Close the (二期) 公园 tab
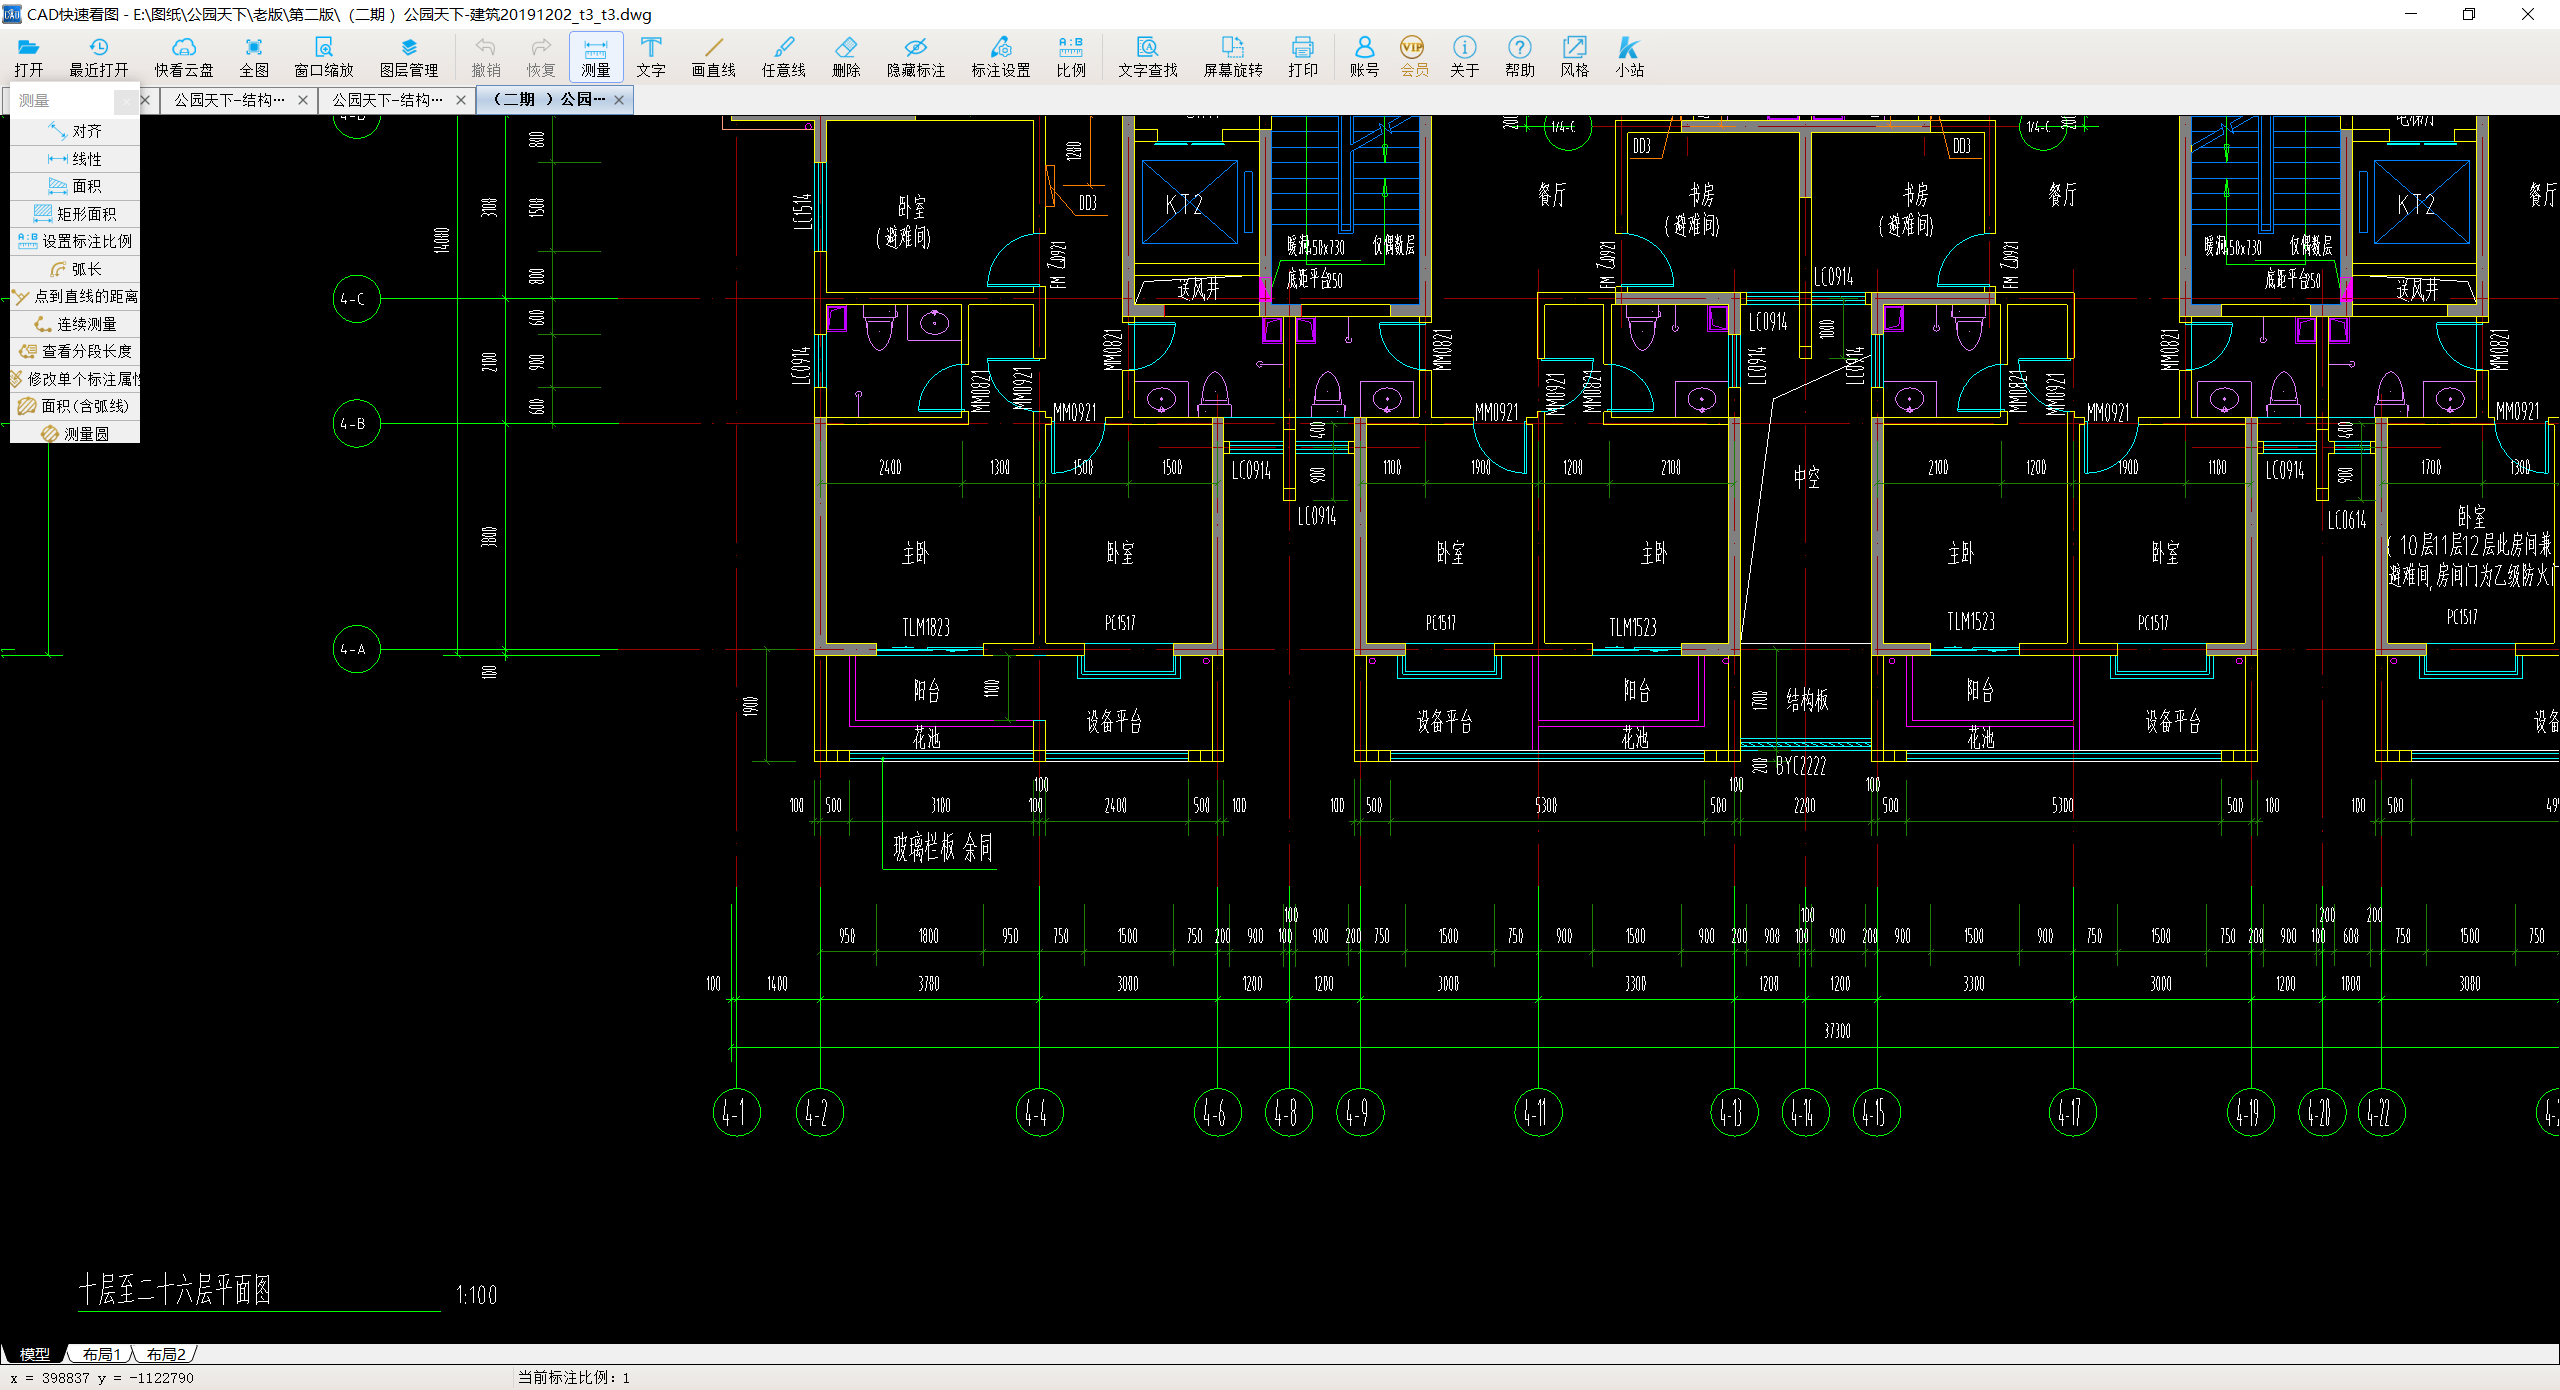The width and height of the screenshot is (2560, 1390). 619,100
